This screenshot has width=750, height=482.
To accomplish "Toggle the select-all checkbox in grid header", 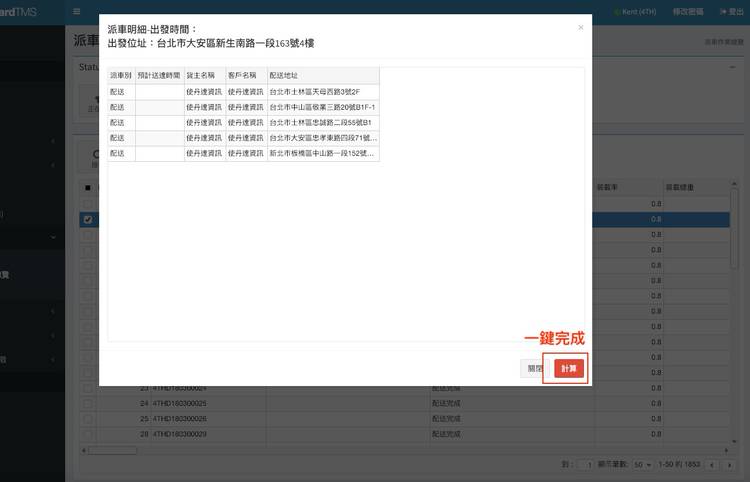I will coord(88,188).
